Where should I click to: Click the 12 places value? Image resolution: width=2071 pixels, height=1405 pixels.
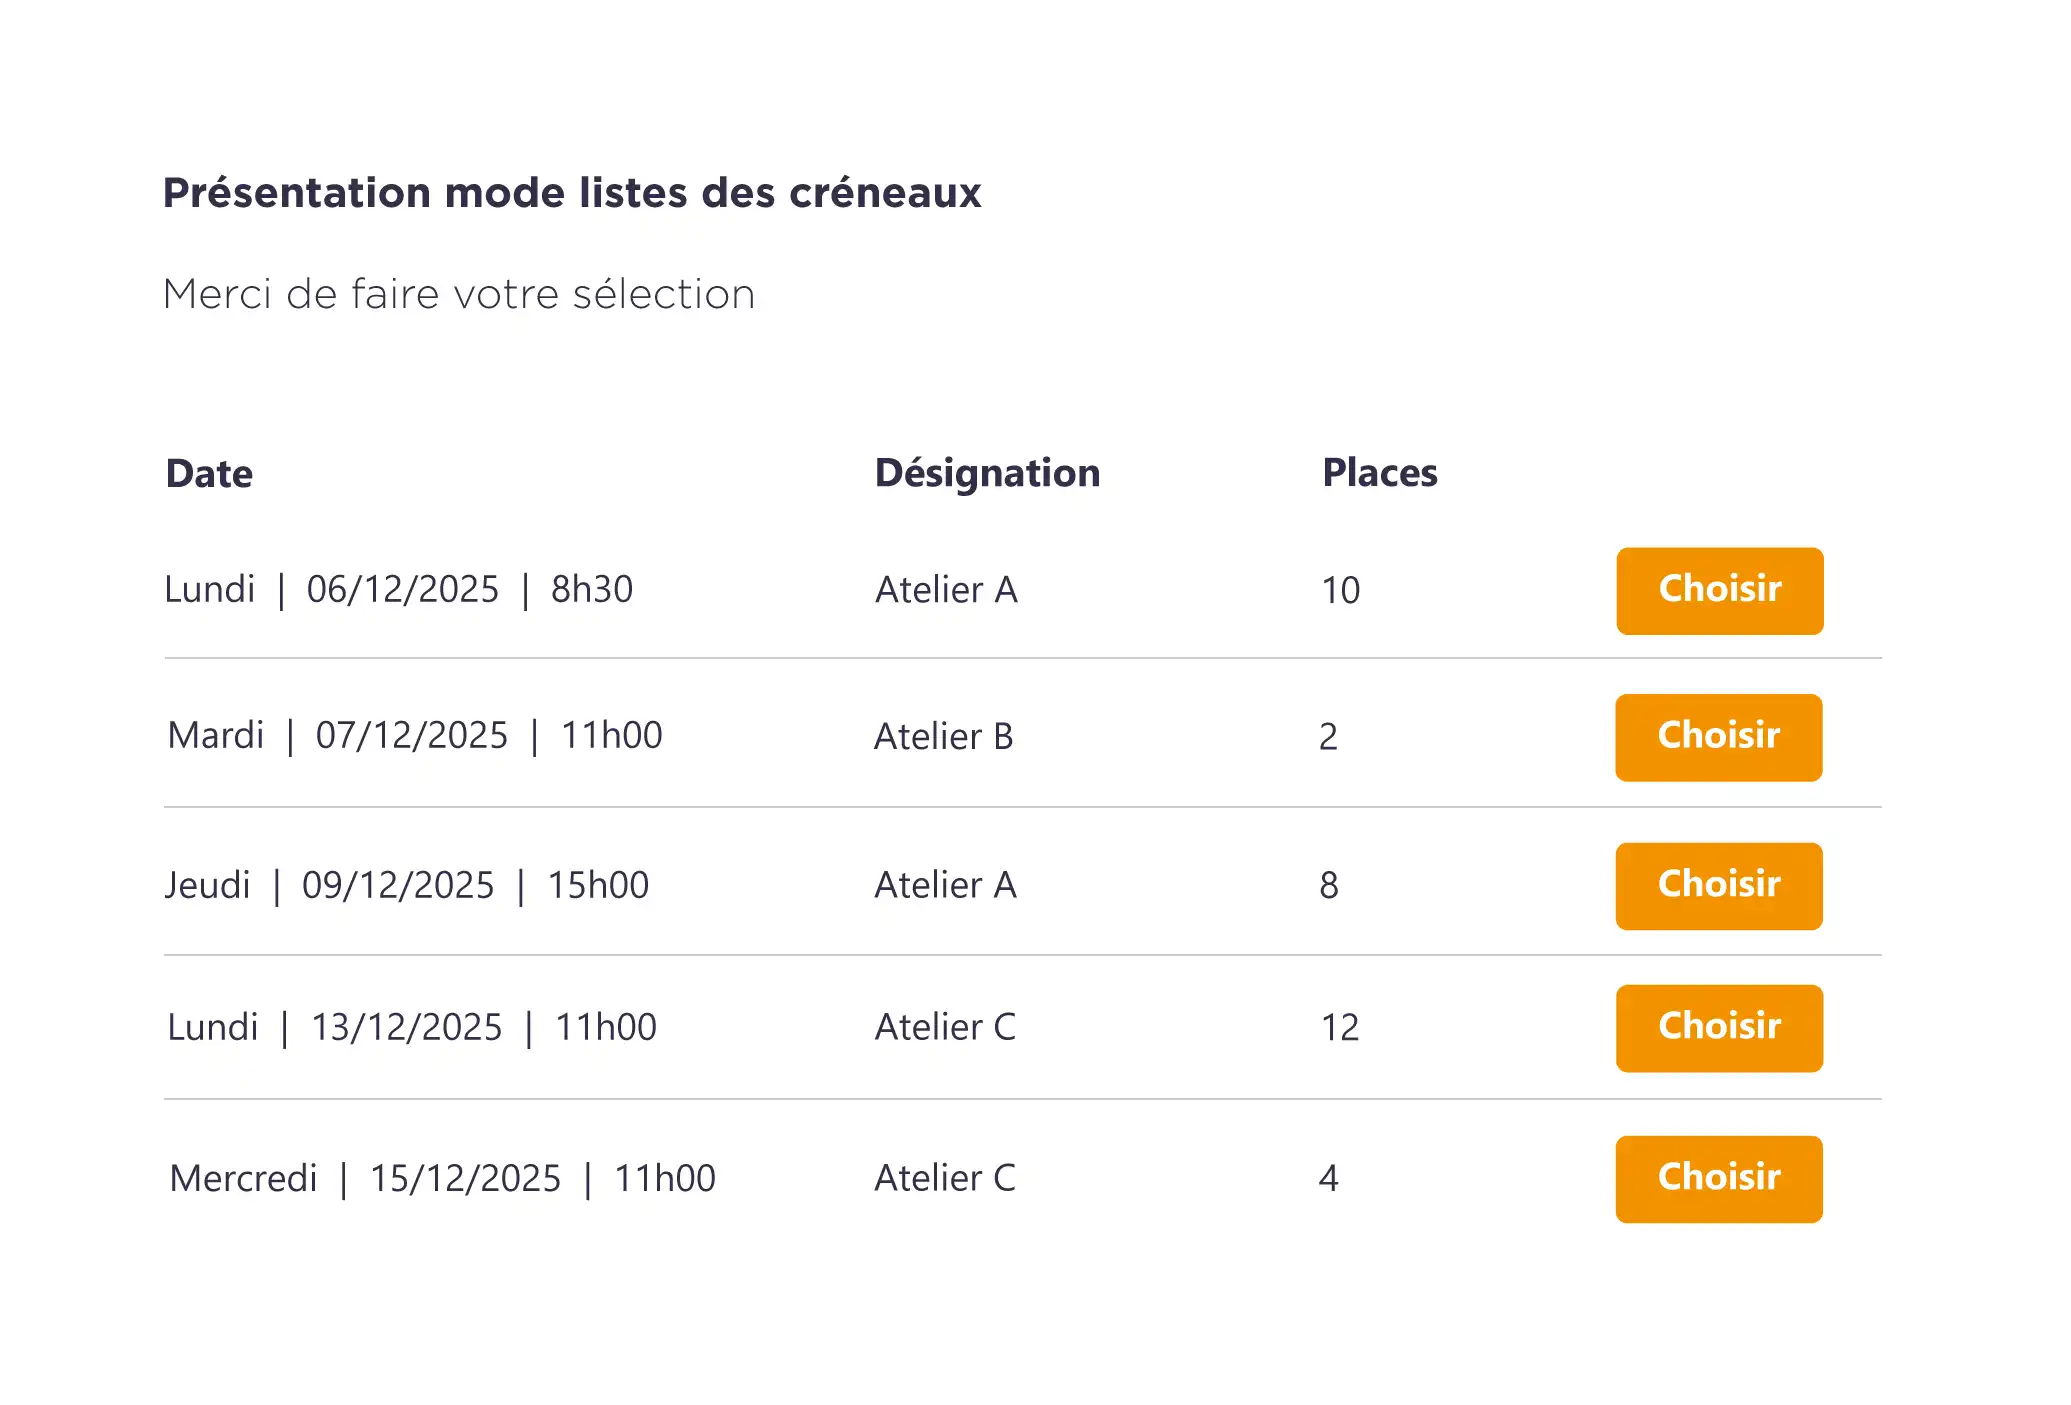click(x=1340, y=1028)
